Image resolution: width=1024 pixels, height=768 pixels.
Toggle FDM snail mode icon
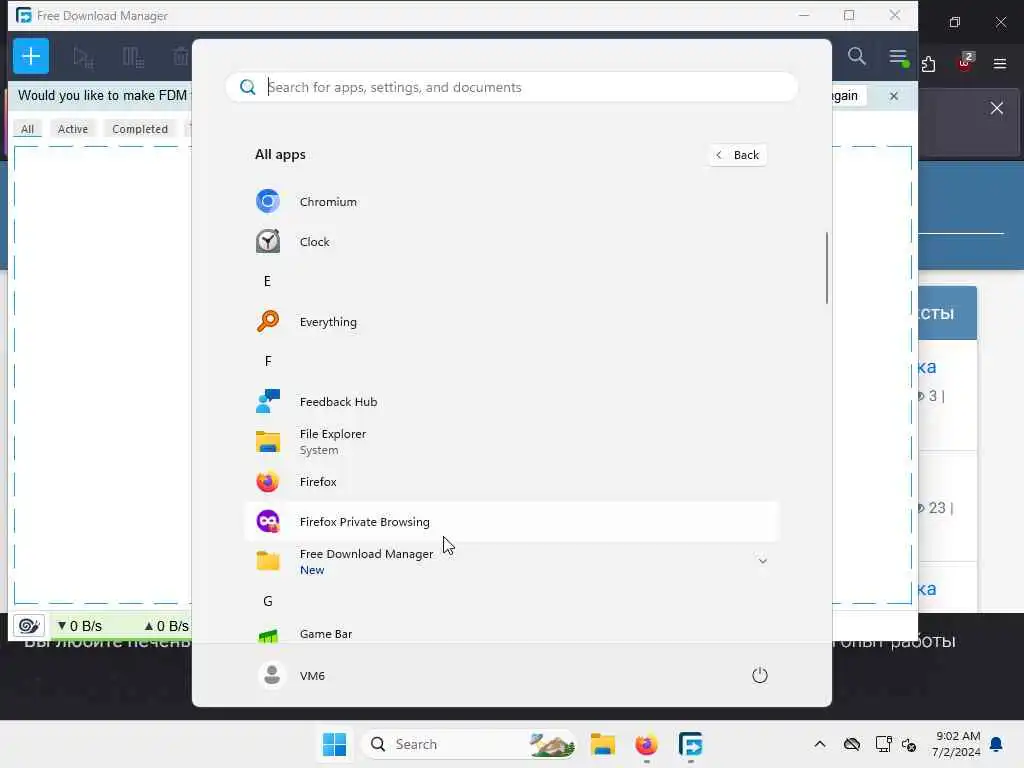pyautogui.click(x=29, y=626)
